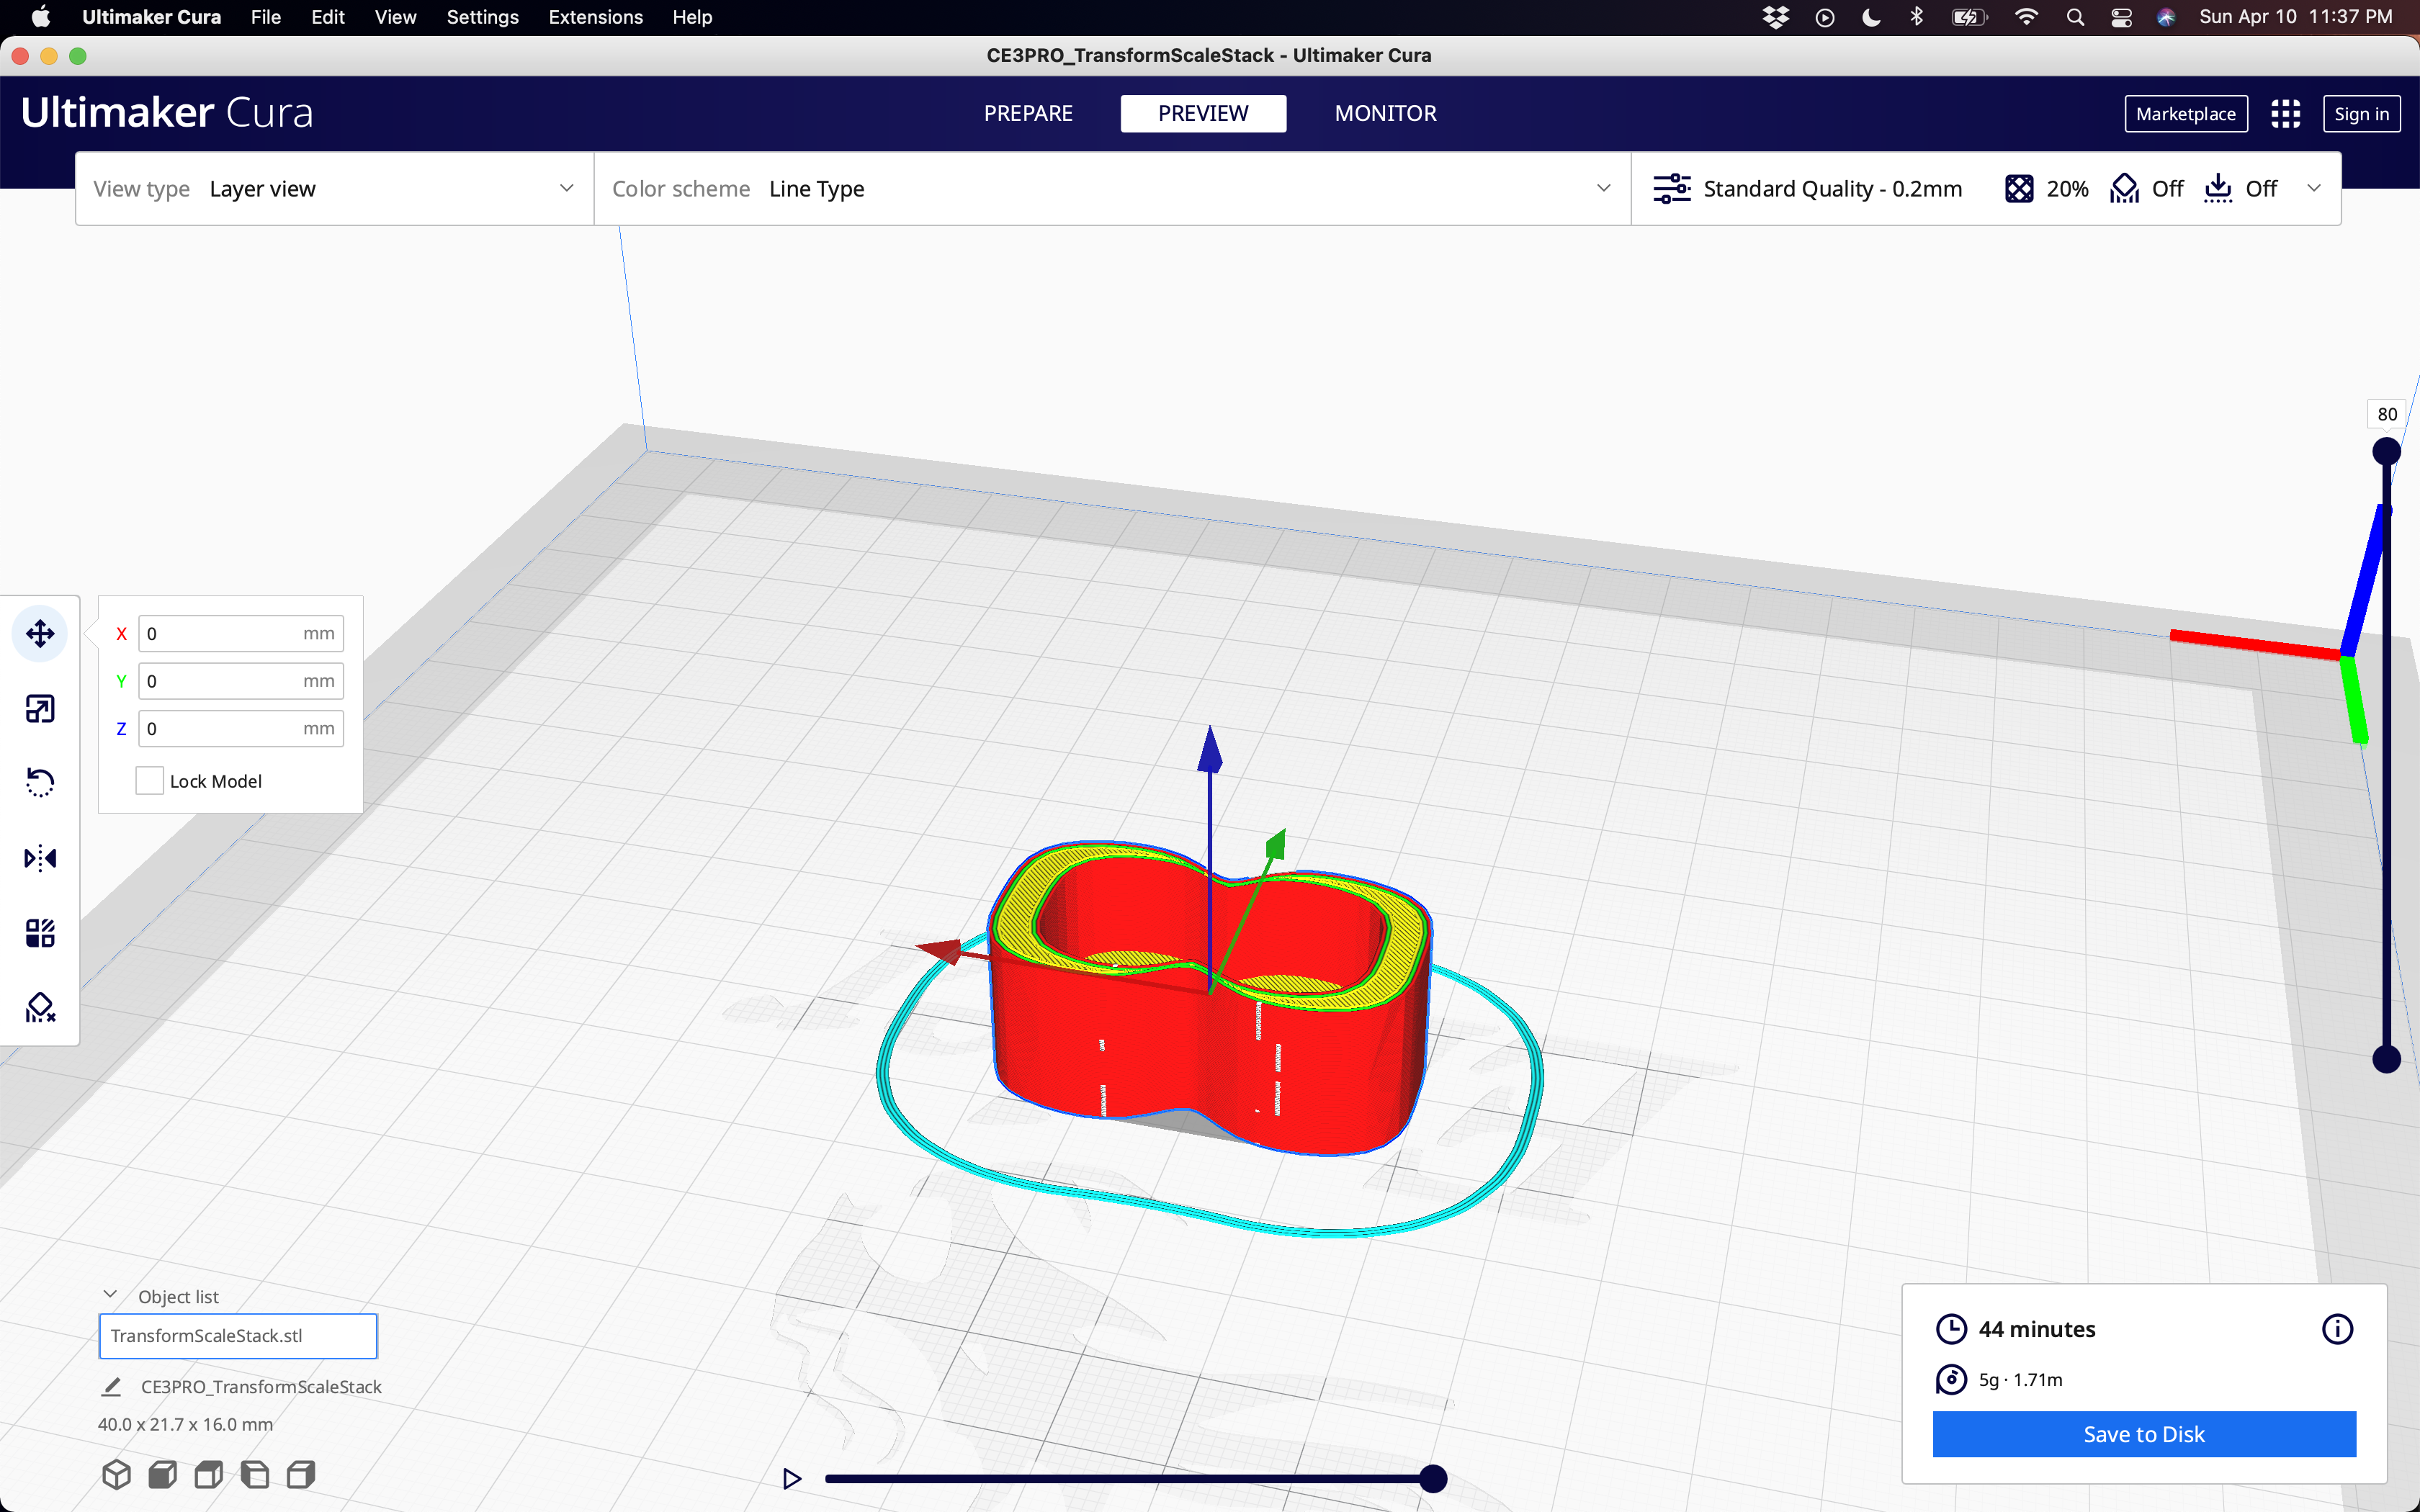Open Color scheme Line Type dropdown

click(x=1113, y=188)
